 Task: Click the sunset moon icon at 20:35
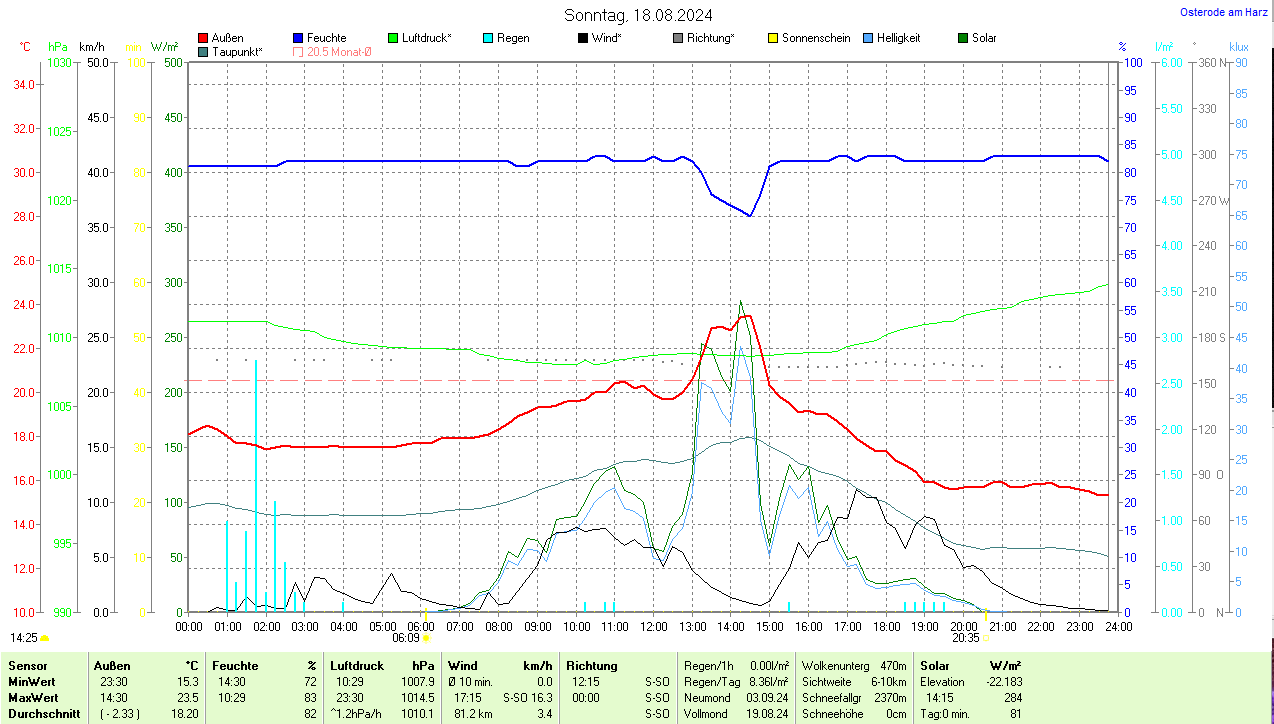coord(986,637)
